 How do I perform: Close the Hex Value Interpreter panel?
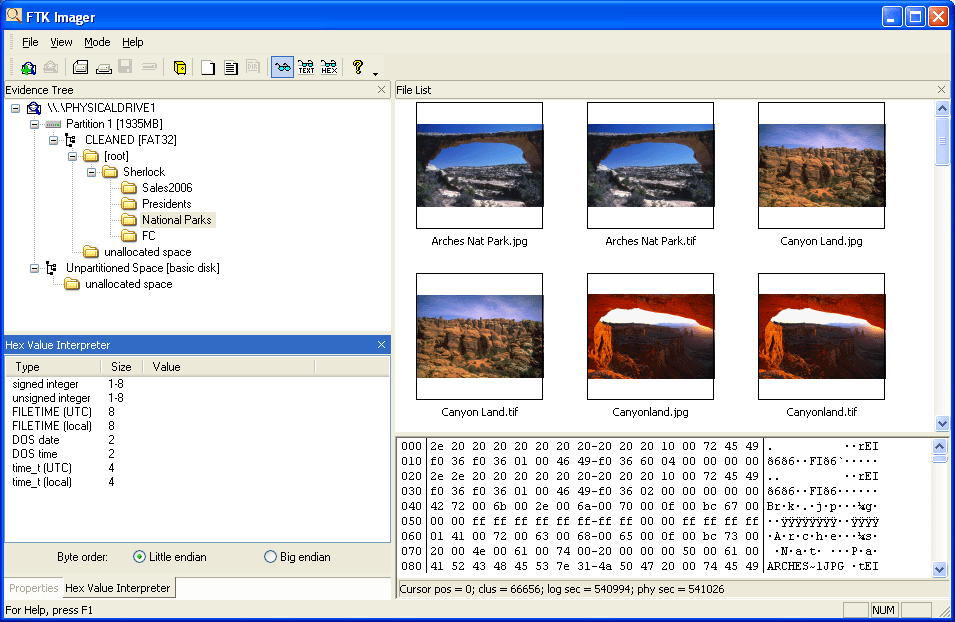coord(381,345)
